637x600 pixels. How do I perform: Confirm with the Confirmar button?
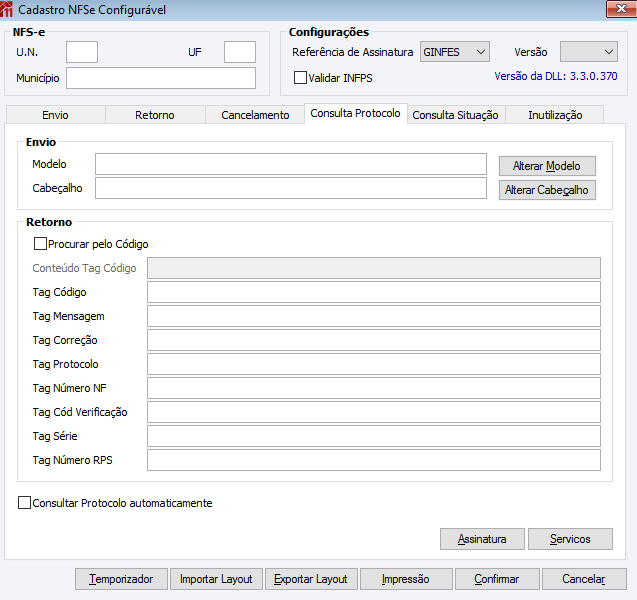pos(497,578)
